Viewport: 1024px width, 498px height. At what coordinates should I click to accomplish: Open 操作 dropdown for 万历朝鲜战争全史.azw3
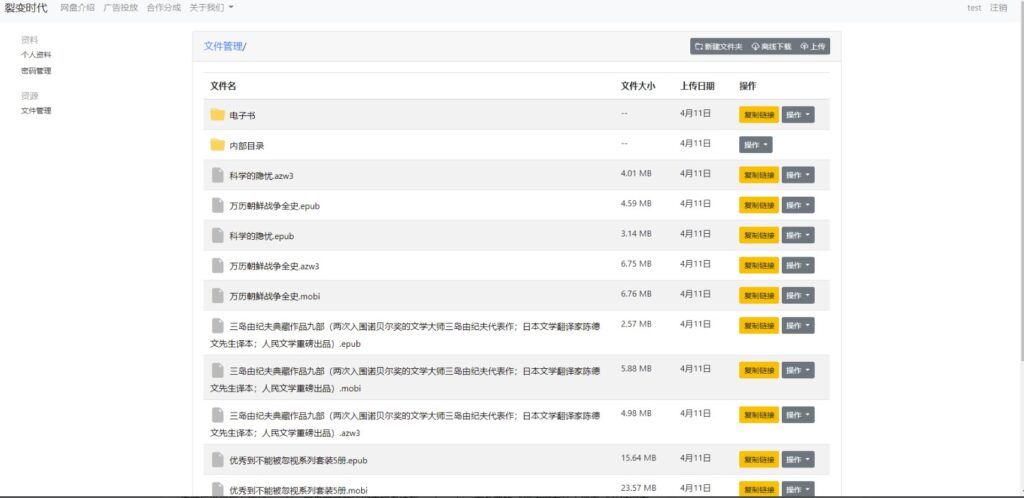[798, 265]
